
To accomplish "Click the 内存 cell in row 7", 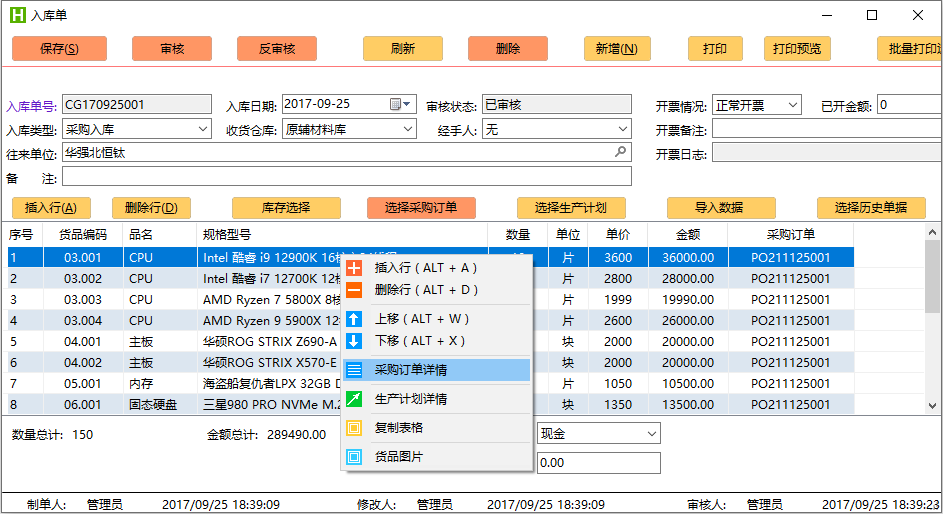I will tap(160, 384).
